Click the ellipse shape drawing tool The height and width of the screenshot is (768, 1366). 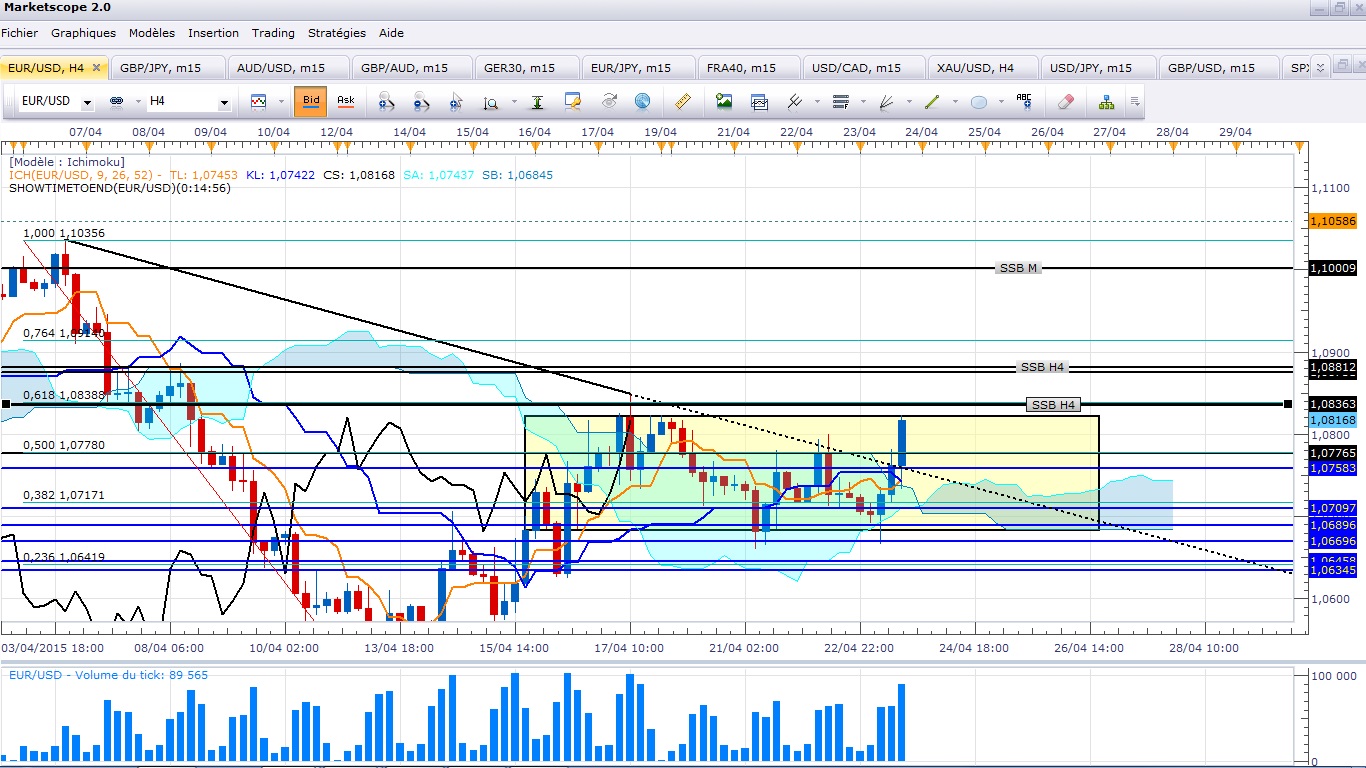click(x=979, y=102)
